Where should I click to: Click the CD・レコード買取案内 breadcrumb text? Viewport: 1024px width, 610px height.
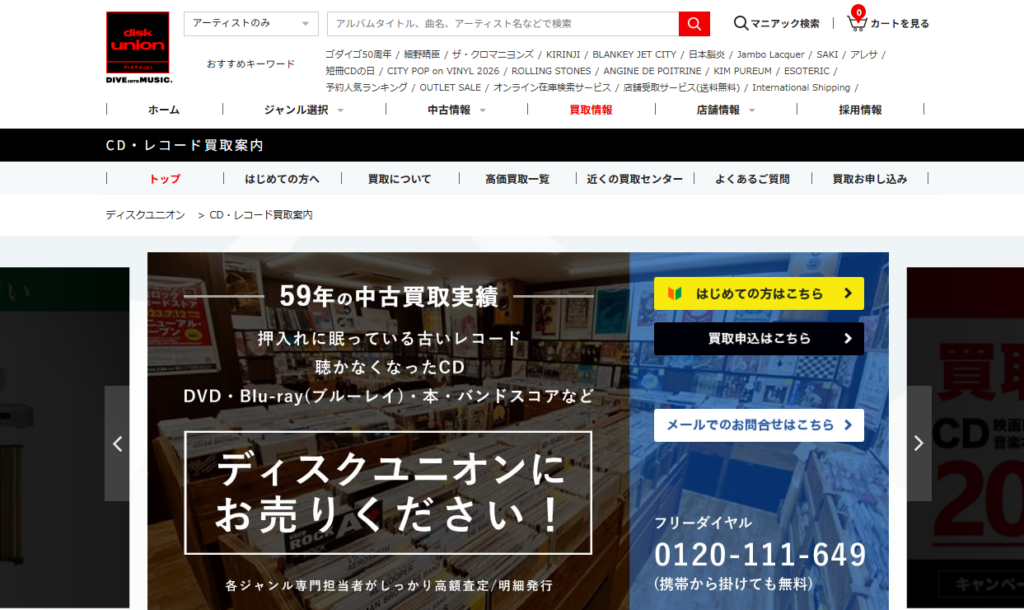261,215
